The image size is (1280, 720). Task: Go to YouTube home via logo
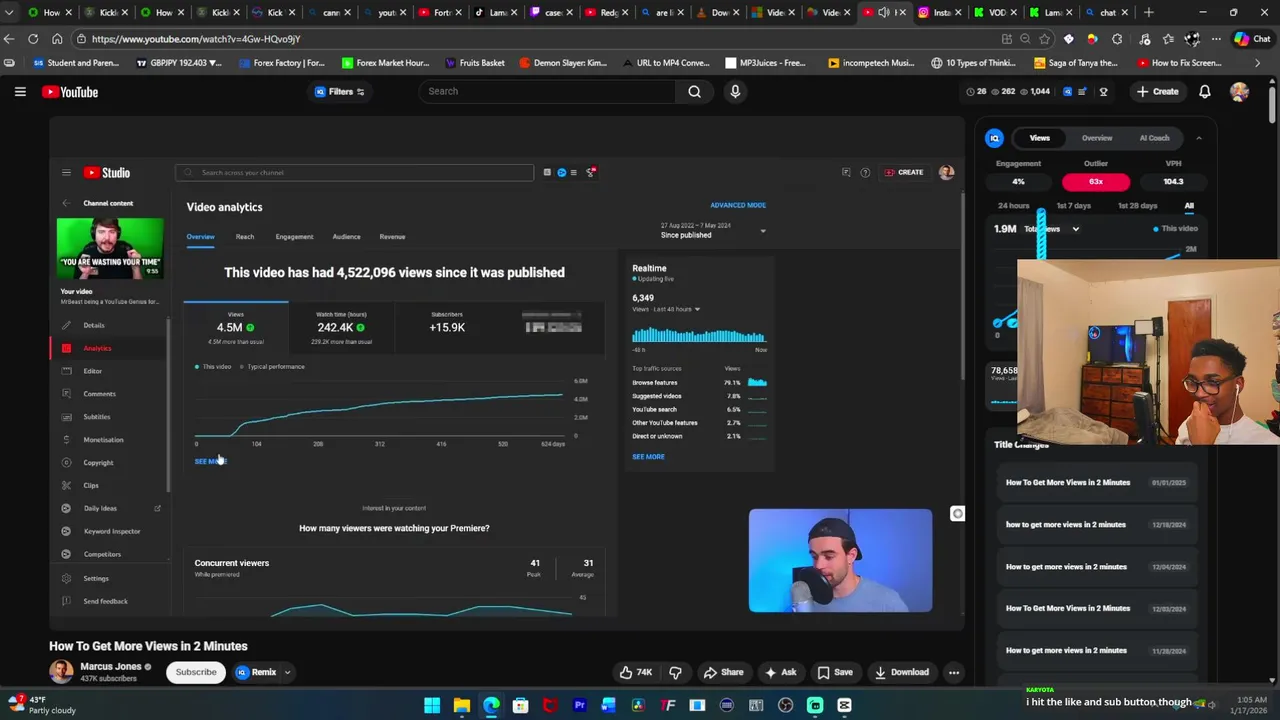click(70, 92)
